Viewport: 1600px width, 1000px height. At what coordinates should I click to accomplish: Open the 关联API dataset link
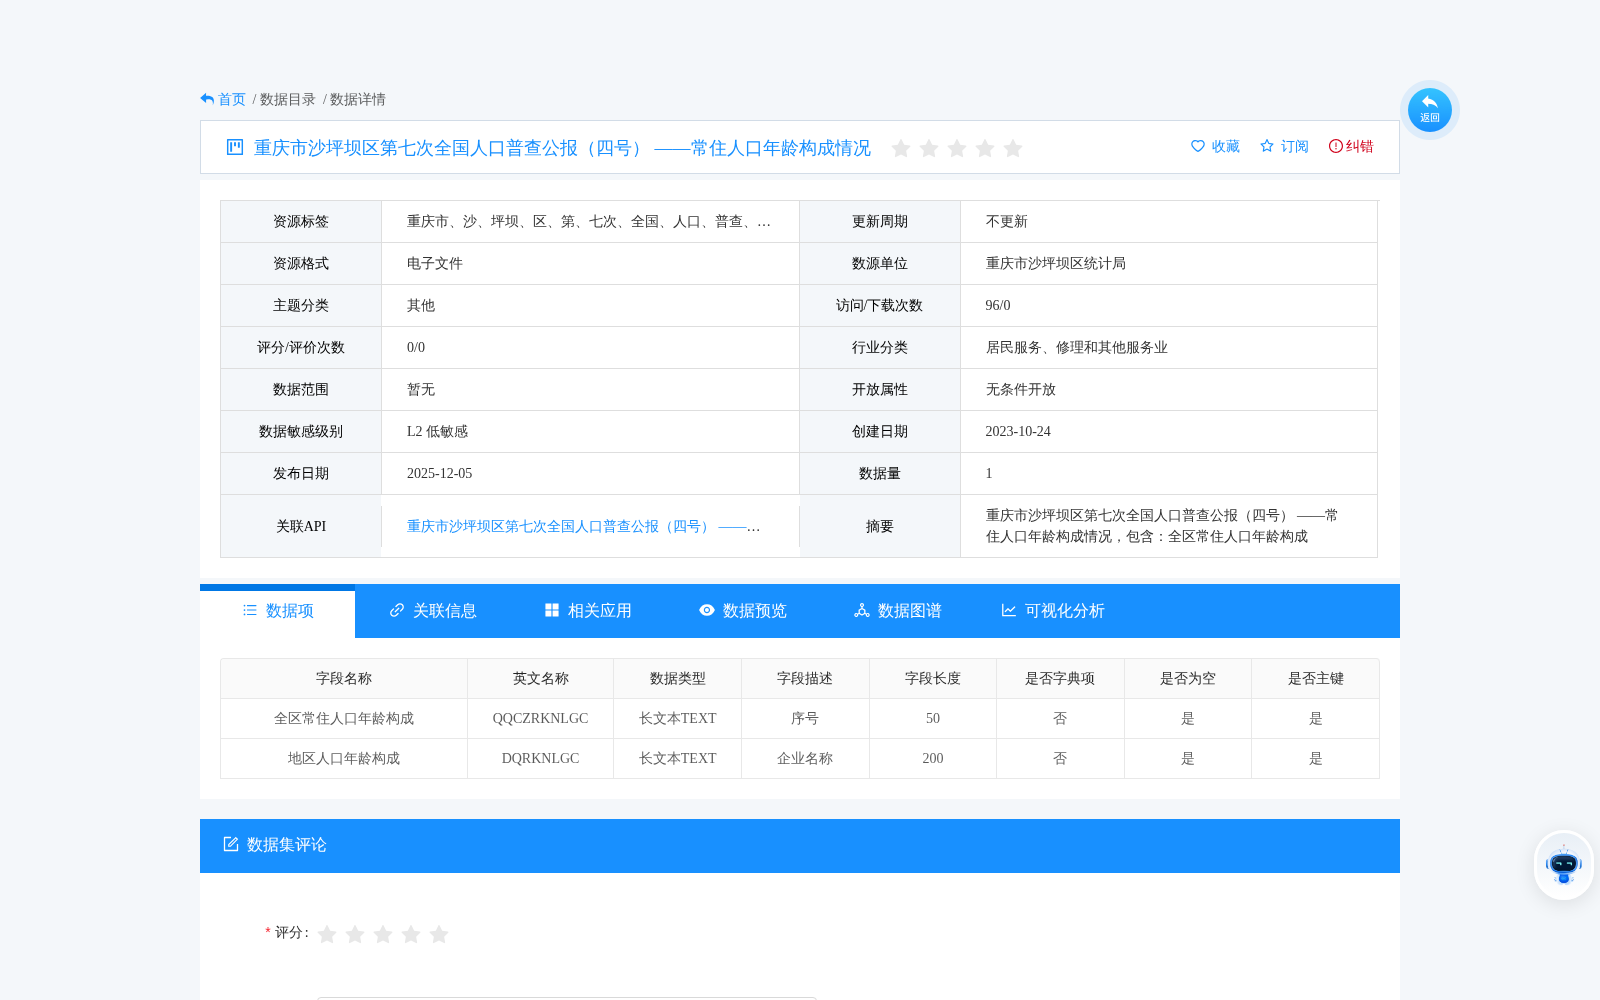coord(583,526)
